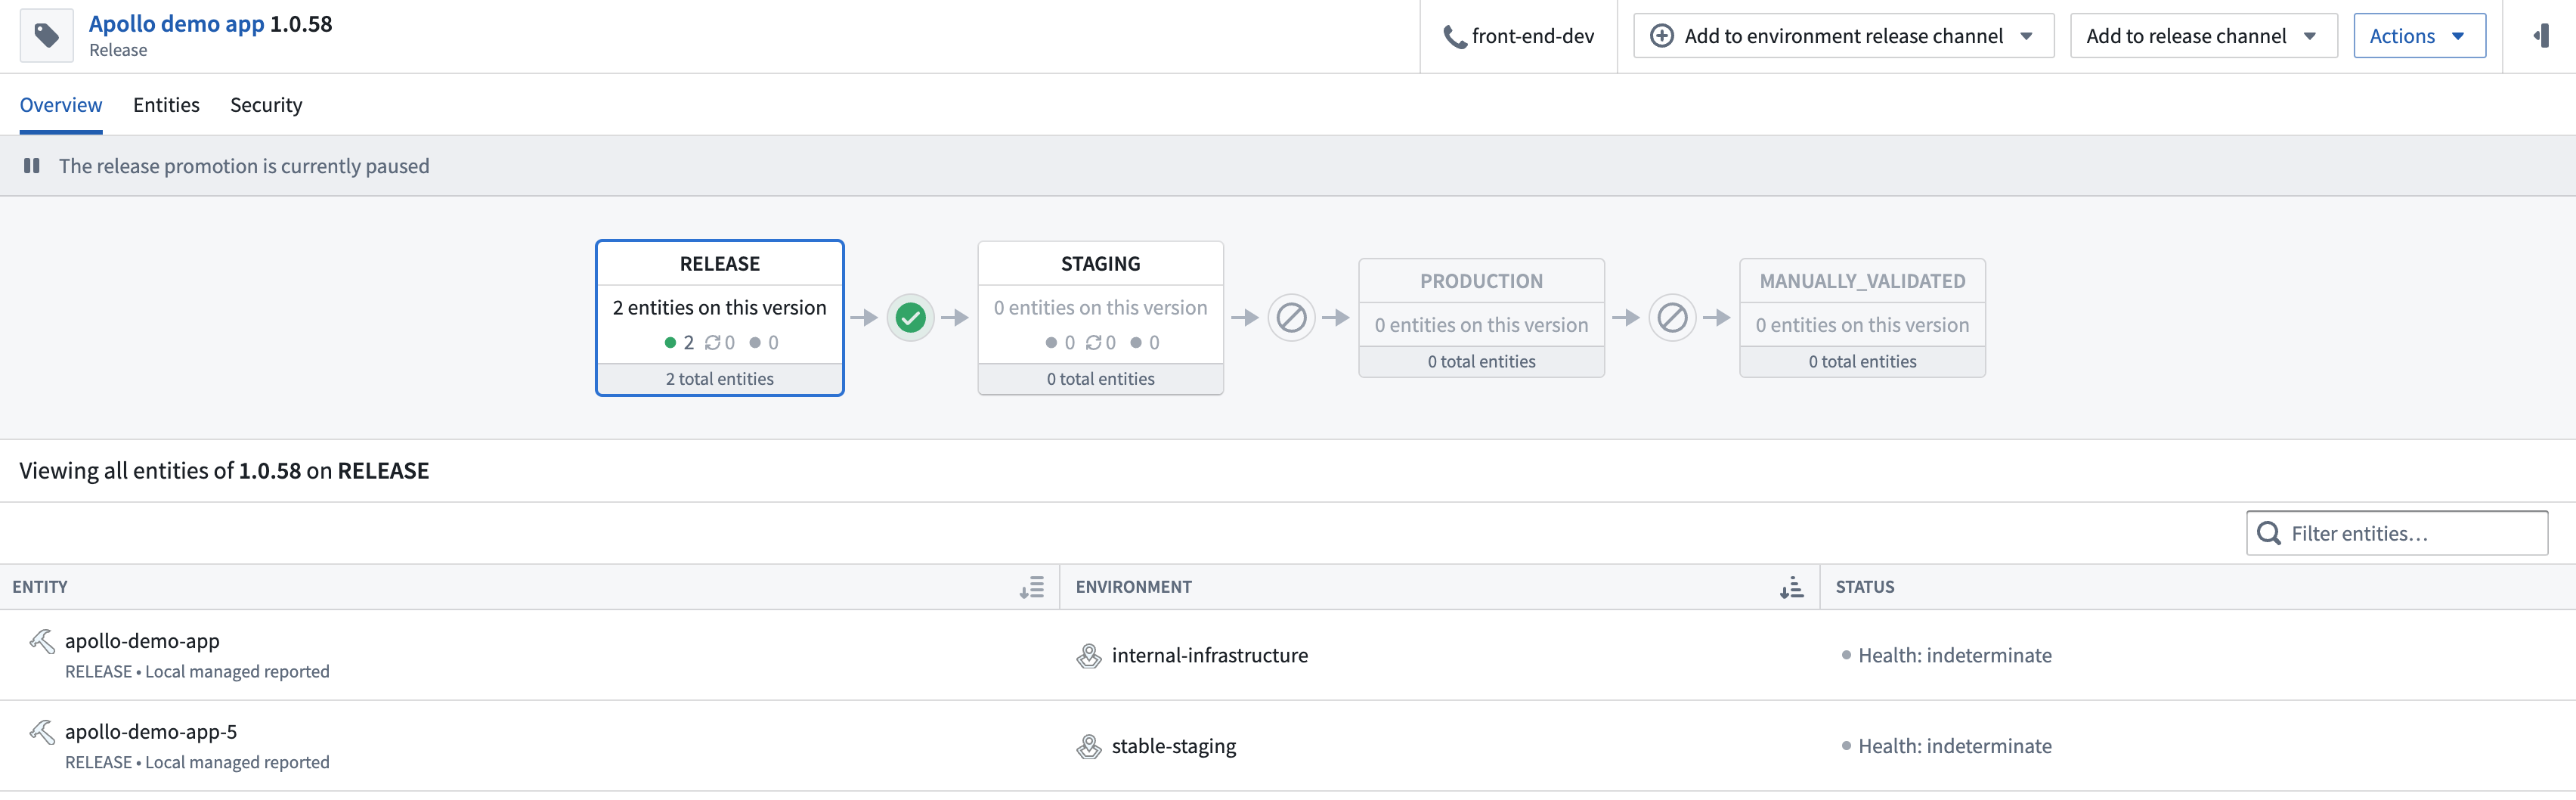Click Health: indeterminate status for stable-staging row
2576x800 pixels.
[1946, 747]
